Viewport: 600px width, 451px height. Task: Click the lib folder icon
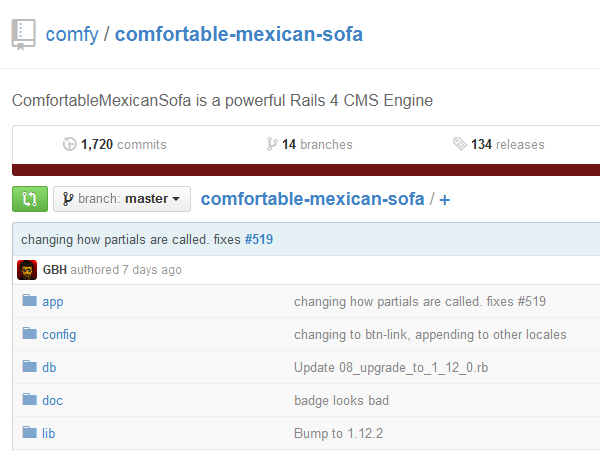pos(29,433)
